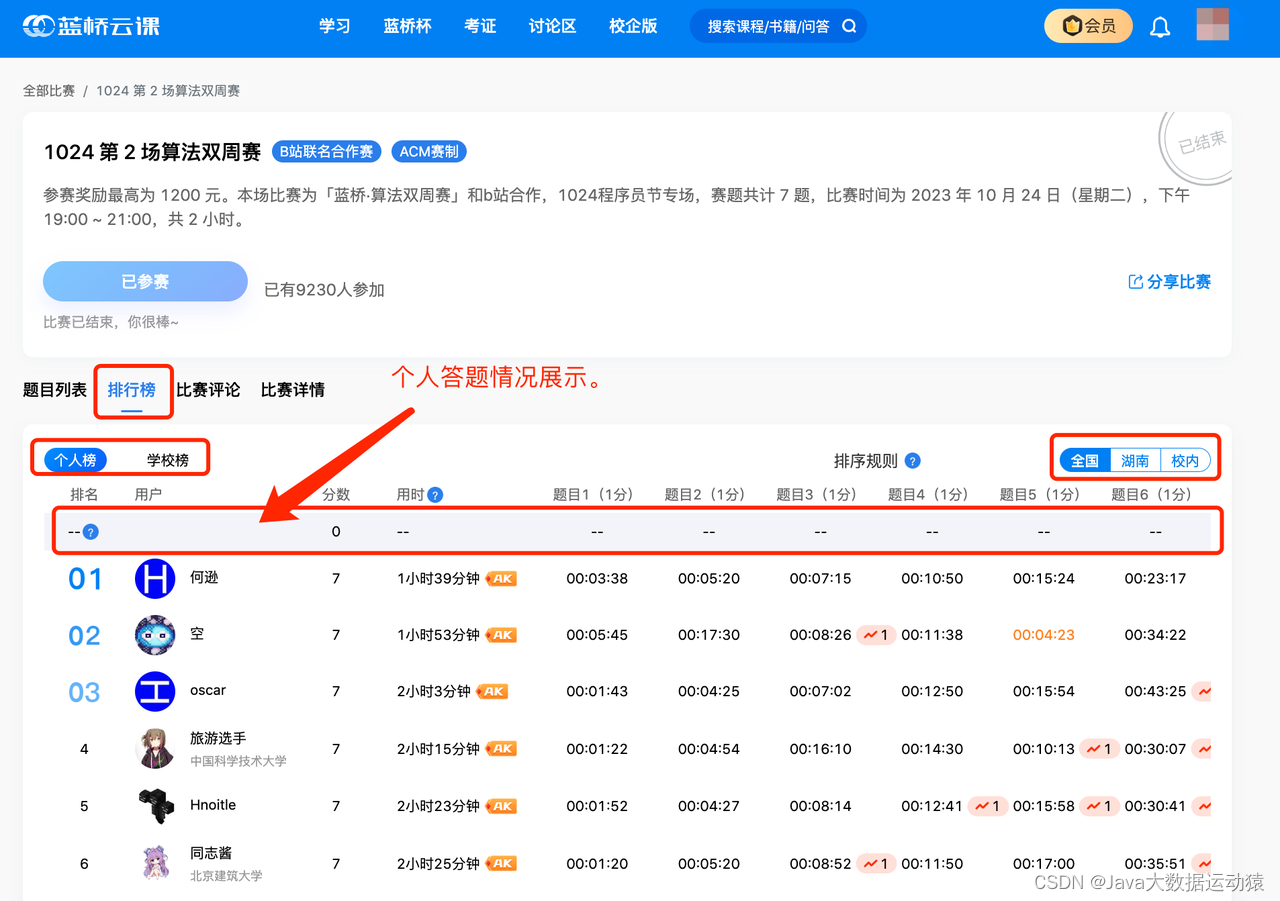Select 全国 region filter
The width and height of the screenshot is (1280, 901).
1085,461
